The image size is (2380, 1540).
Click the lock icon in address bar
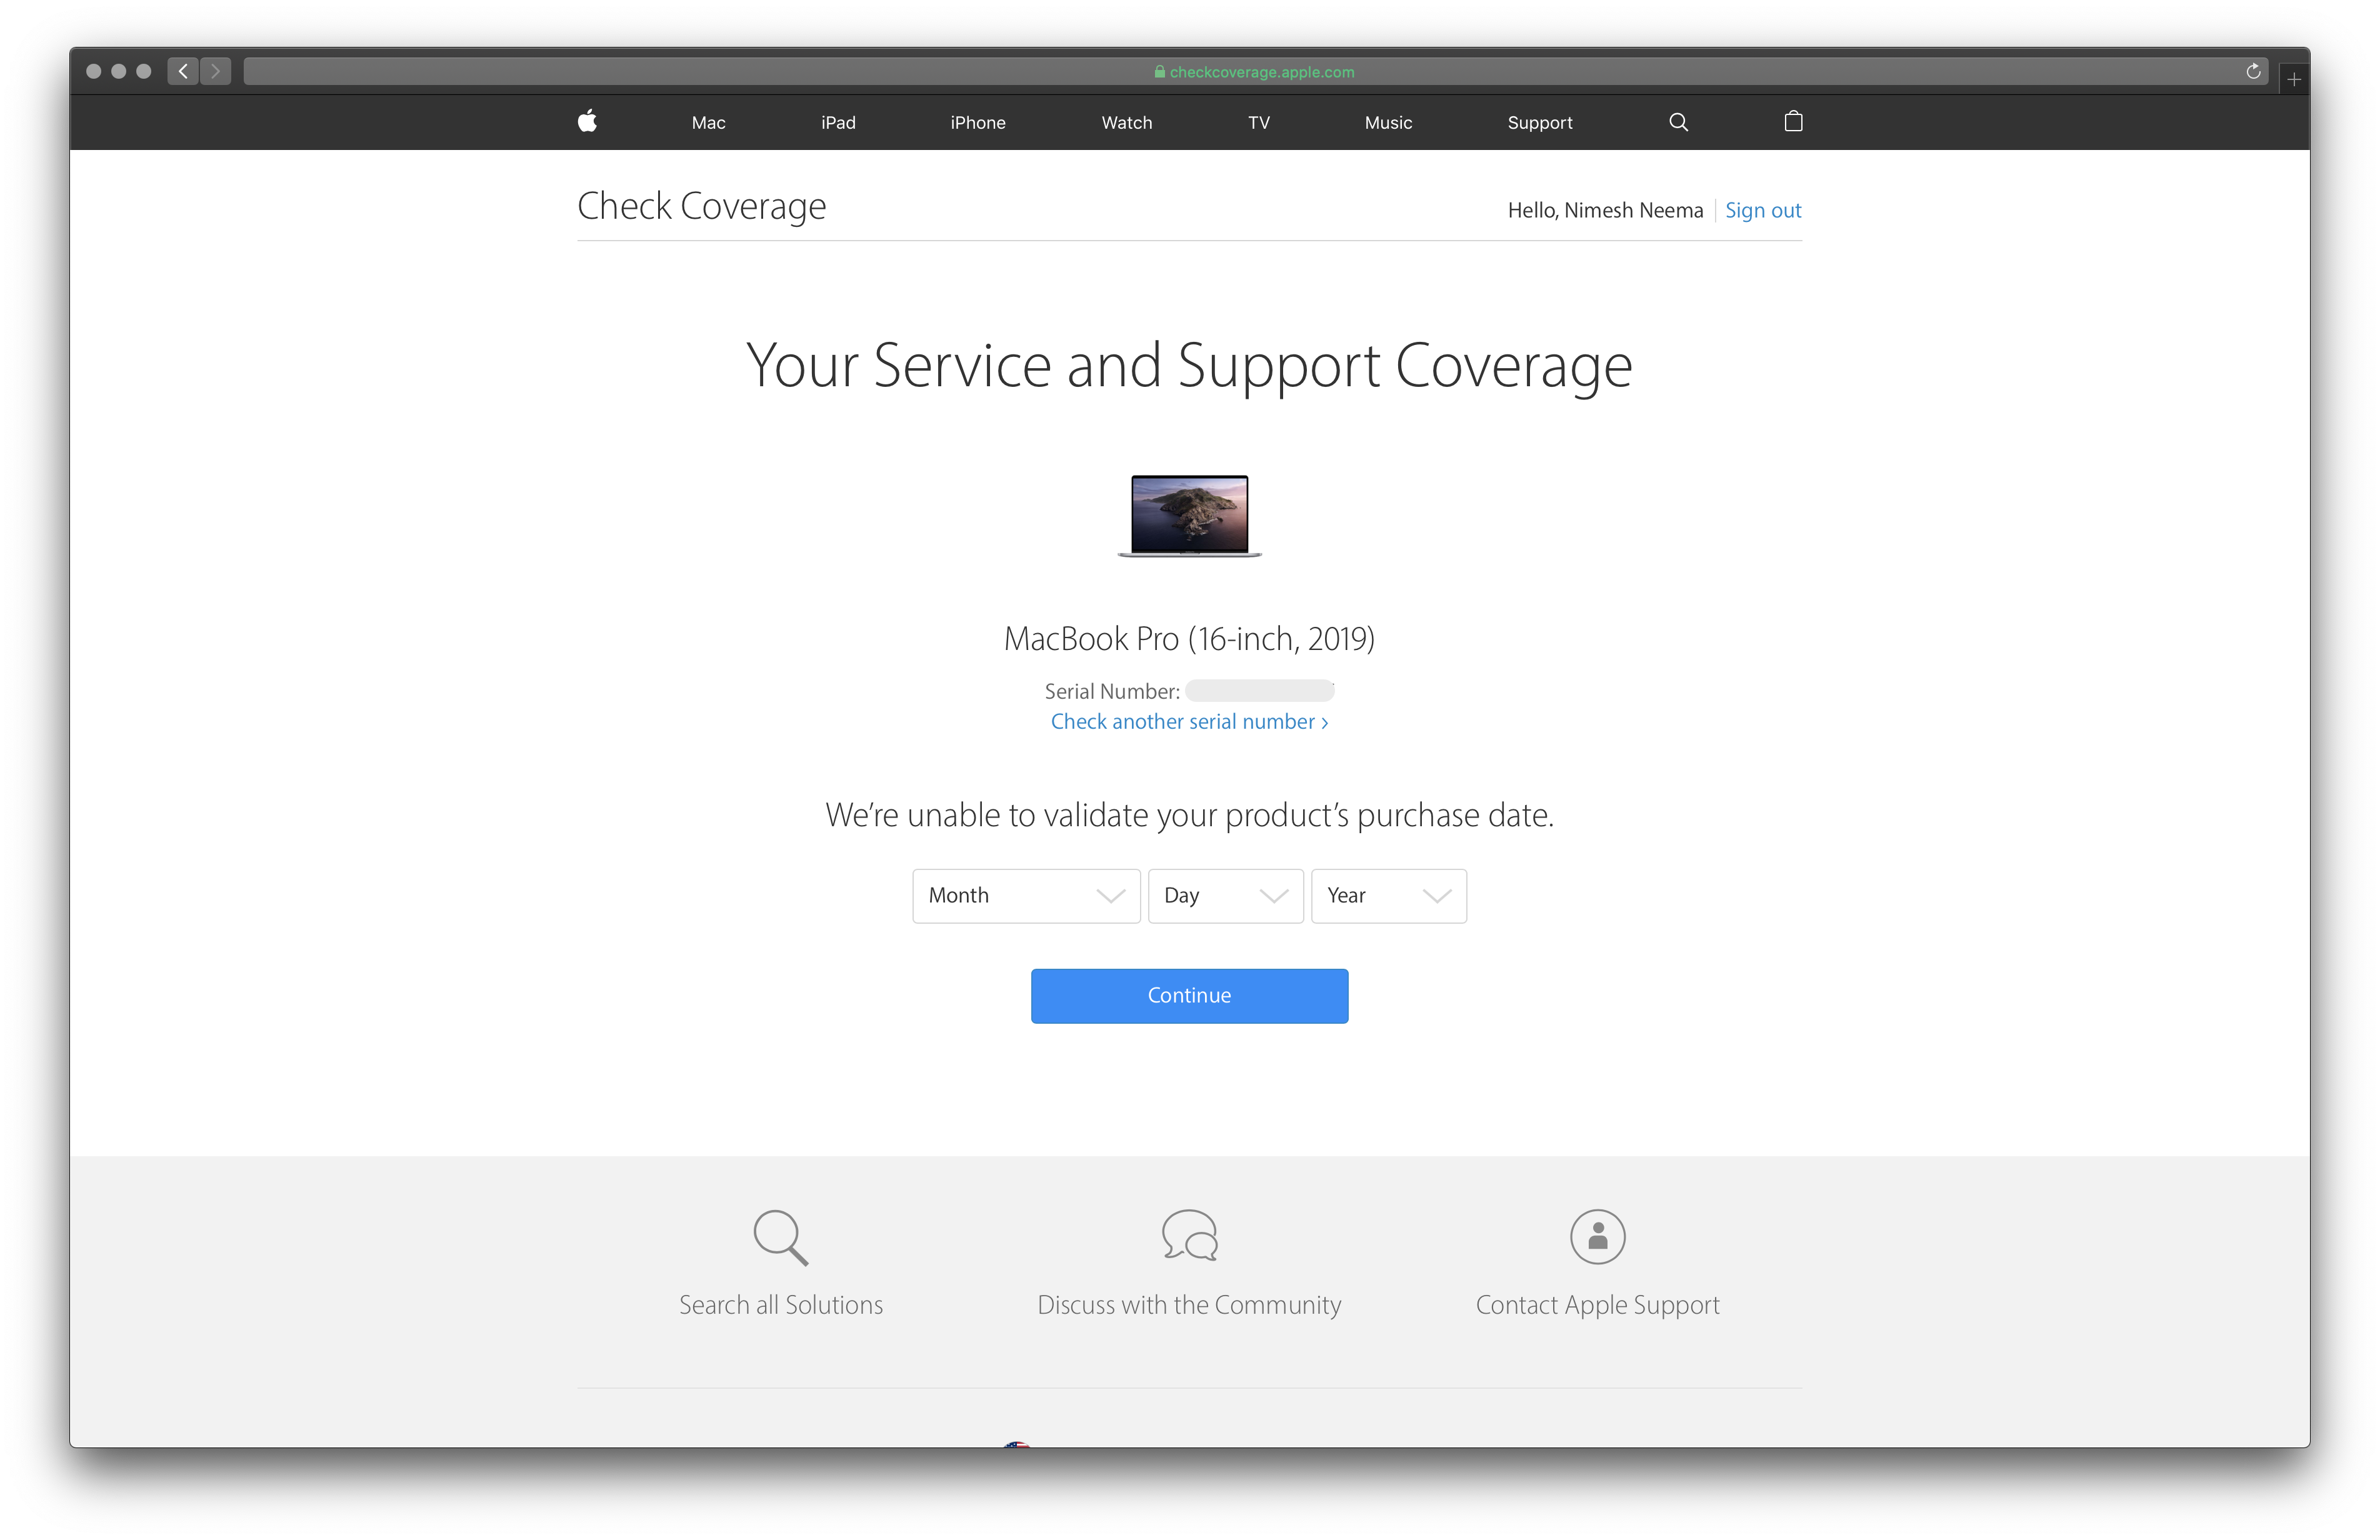(x=1160, y=72)
